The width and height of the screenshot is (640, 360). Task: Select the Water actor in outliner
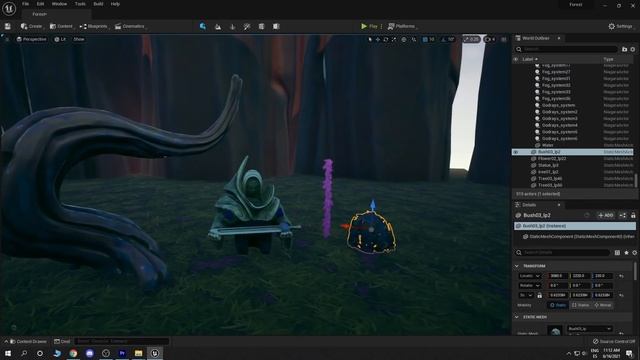[547, 145]
